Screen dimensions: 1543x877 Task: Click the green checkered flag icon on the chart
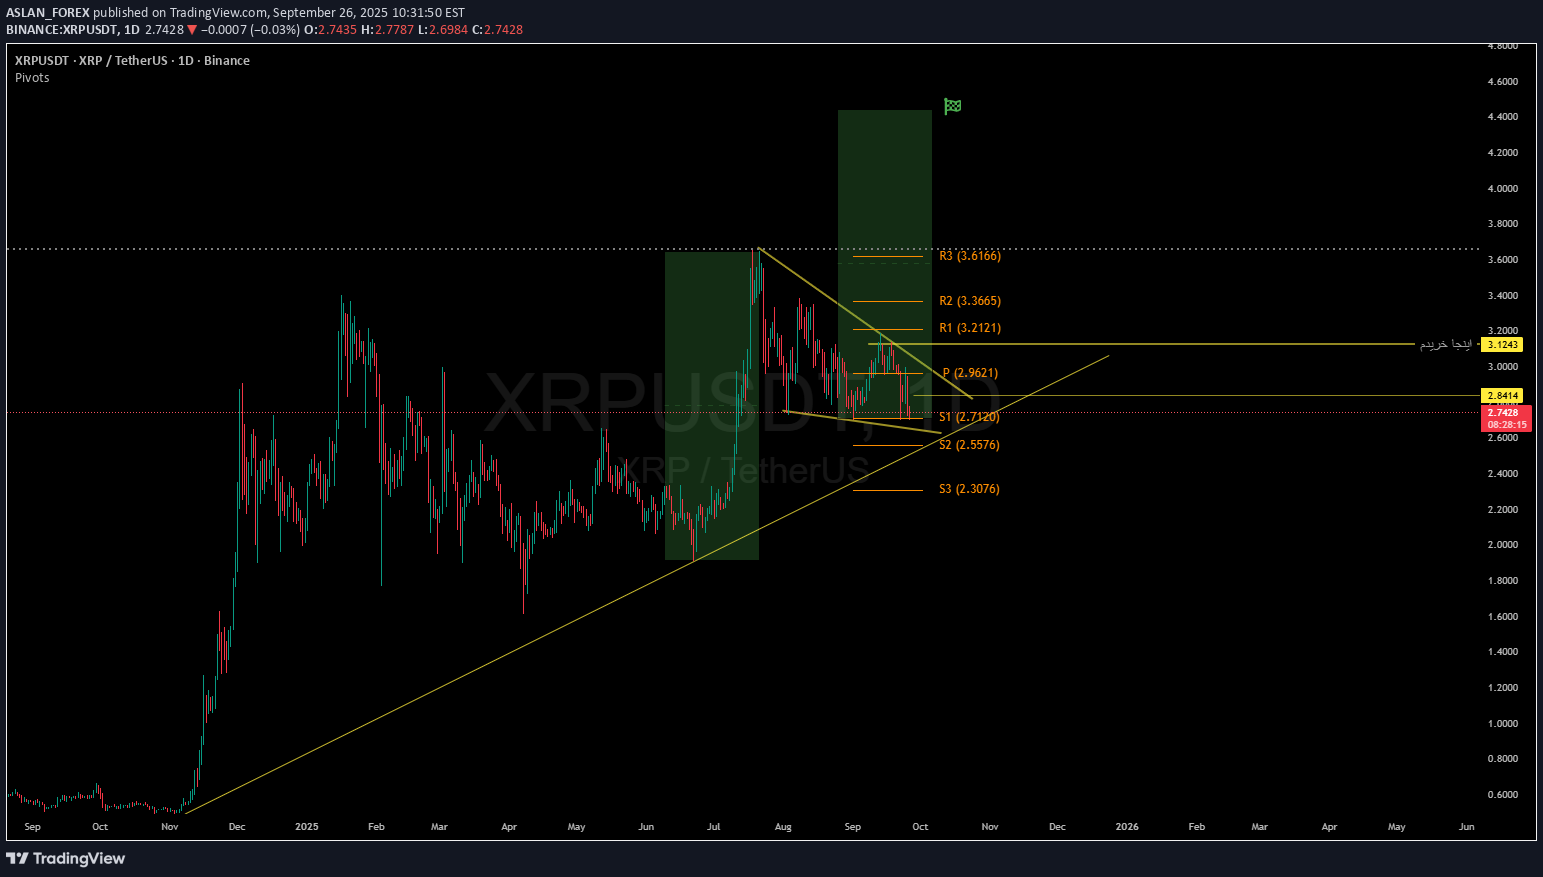click(951, 105)
